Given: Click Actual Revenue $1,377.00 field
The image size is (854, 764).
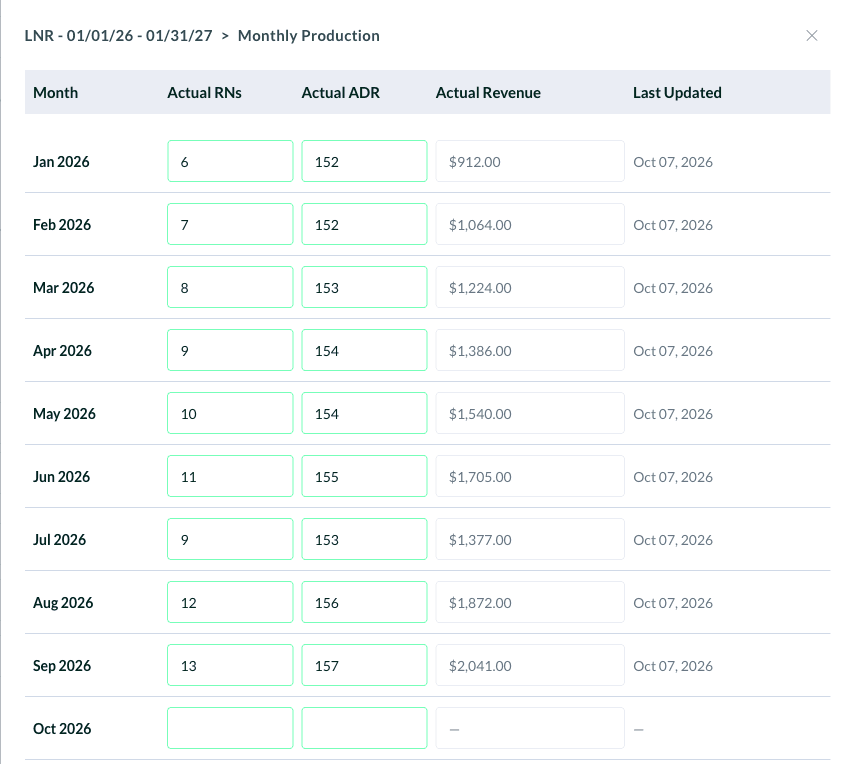Looking at the screenshot, I should tap(530, 539).
